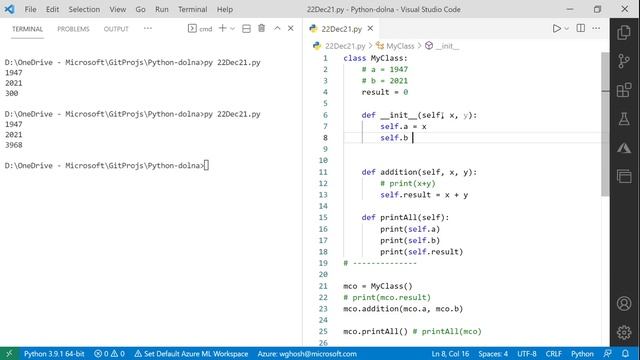Click 'result = 0' code line
Image resolution: width=640 pixels, height=360 pixels.
pos(384,92)
